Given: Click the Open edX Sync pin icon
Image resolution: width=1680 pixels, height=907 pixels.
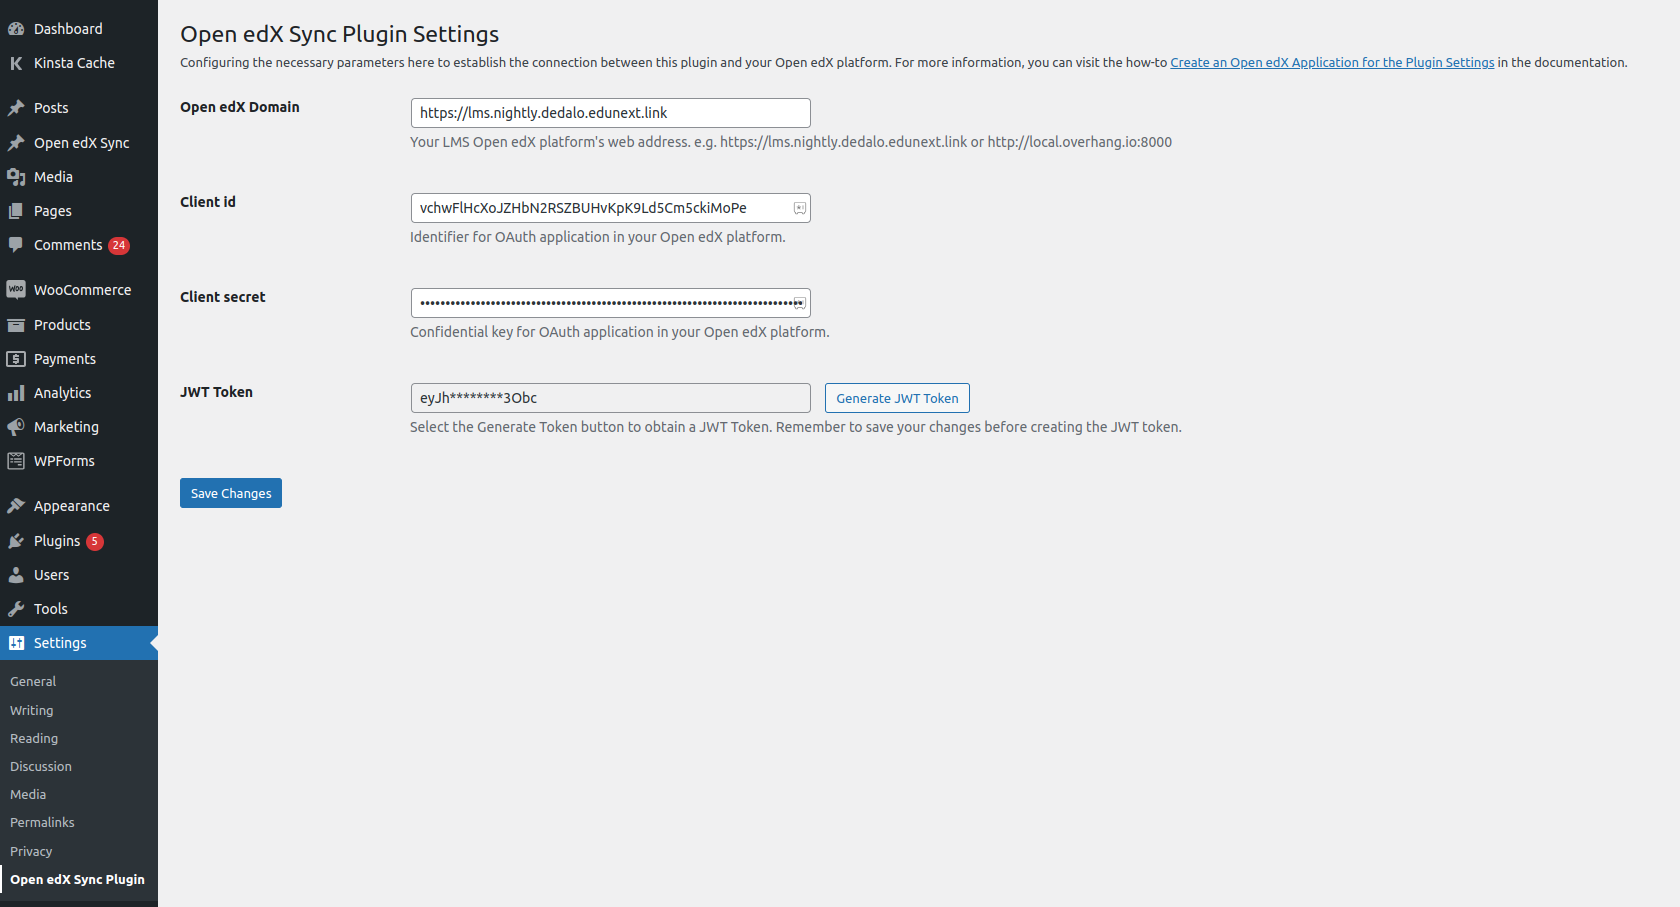Looking at the screenshot, I should [16, 143].
